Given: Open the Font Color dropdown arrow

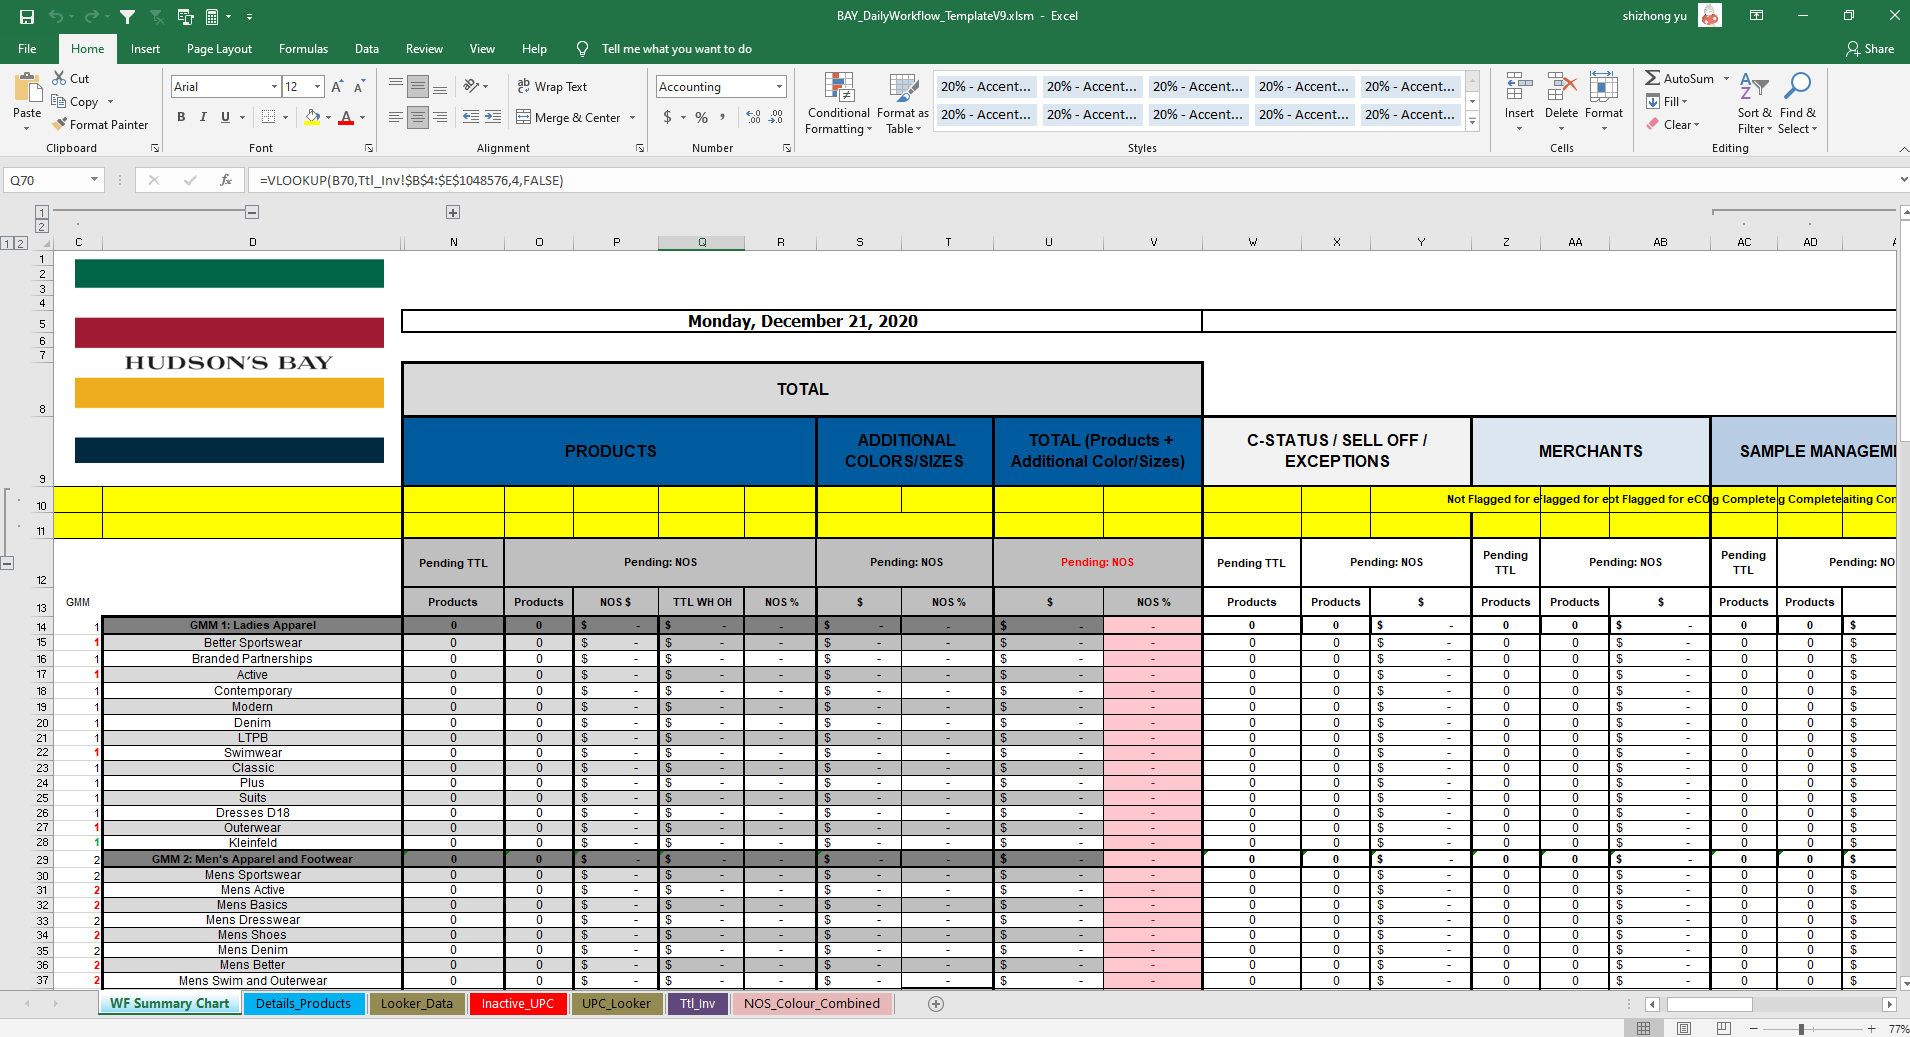Looking at the screenshot, I should (x=362, y=118).
